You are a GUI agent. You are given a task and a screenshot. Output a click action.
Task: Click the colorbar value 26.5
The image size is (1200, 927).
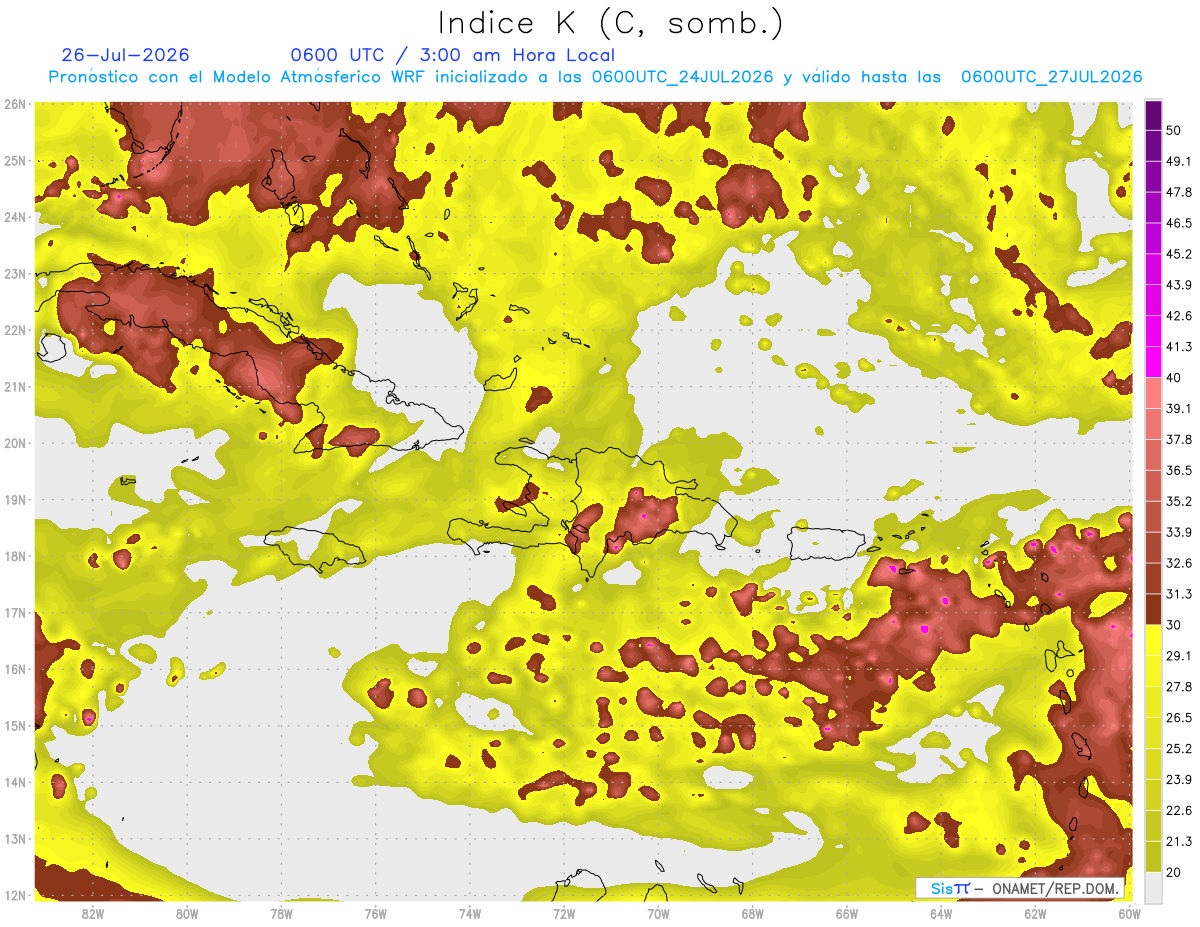point(1179,717)
